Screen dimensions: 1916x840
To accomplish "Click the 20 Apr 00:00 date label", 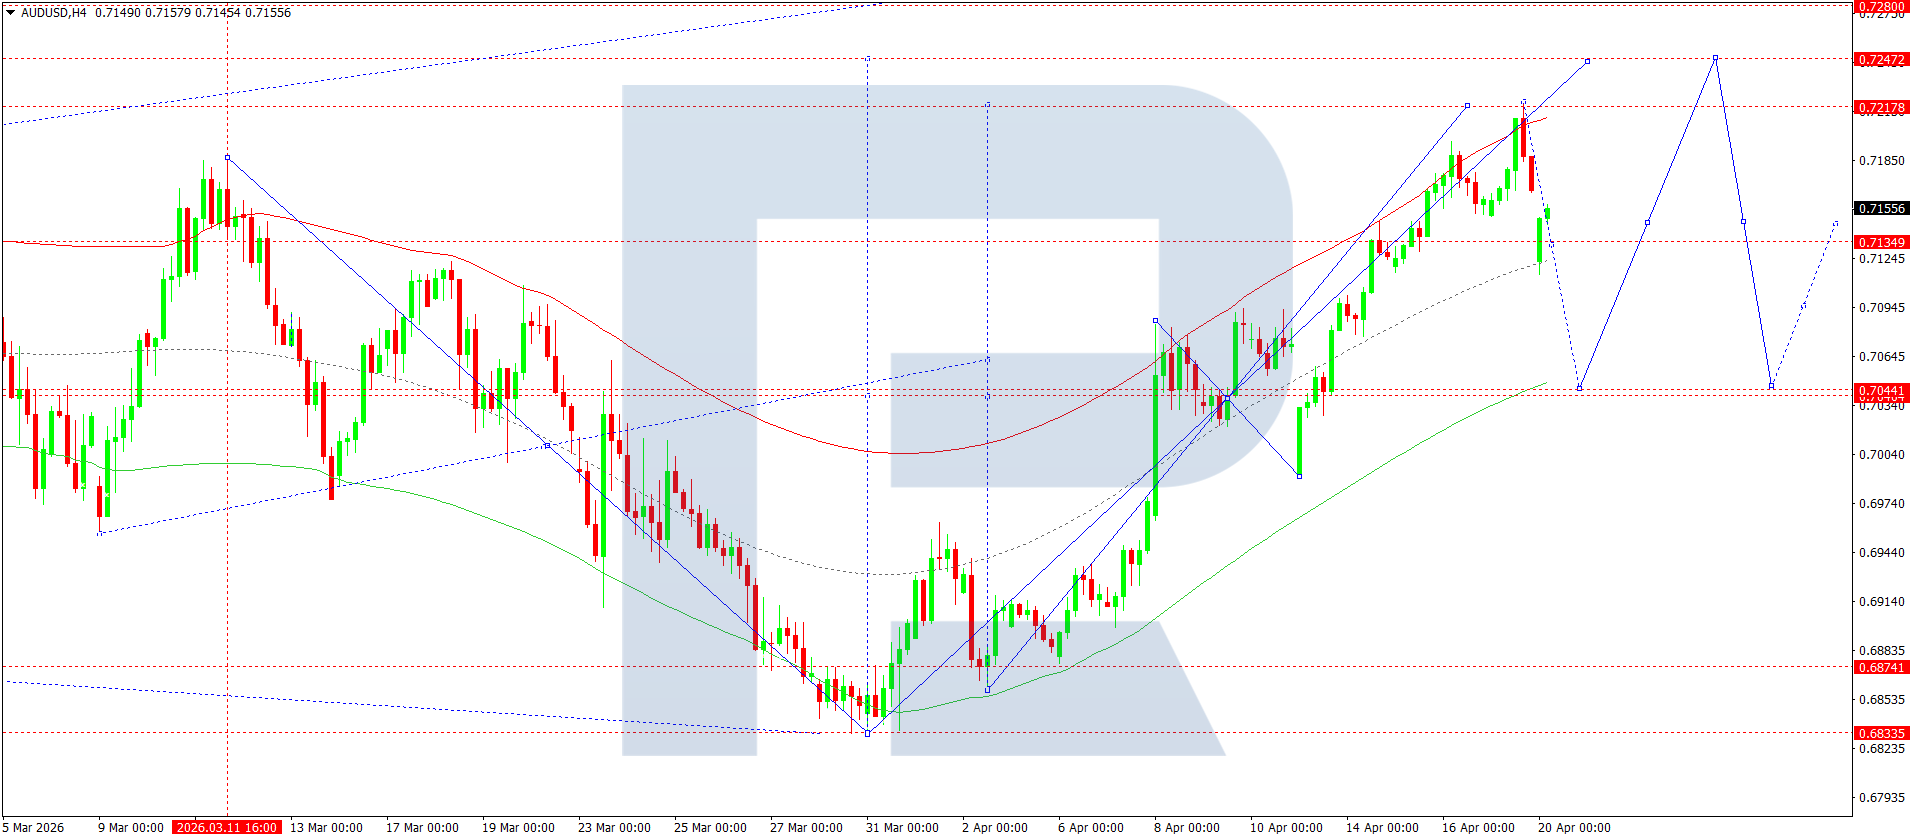I will pos(1574,827).
